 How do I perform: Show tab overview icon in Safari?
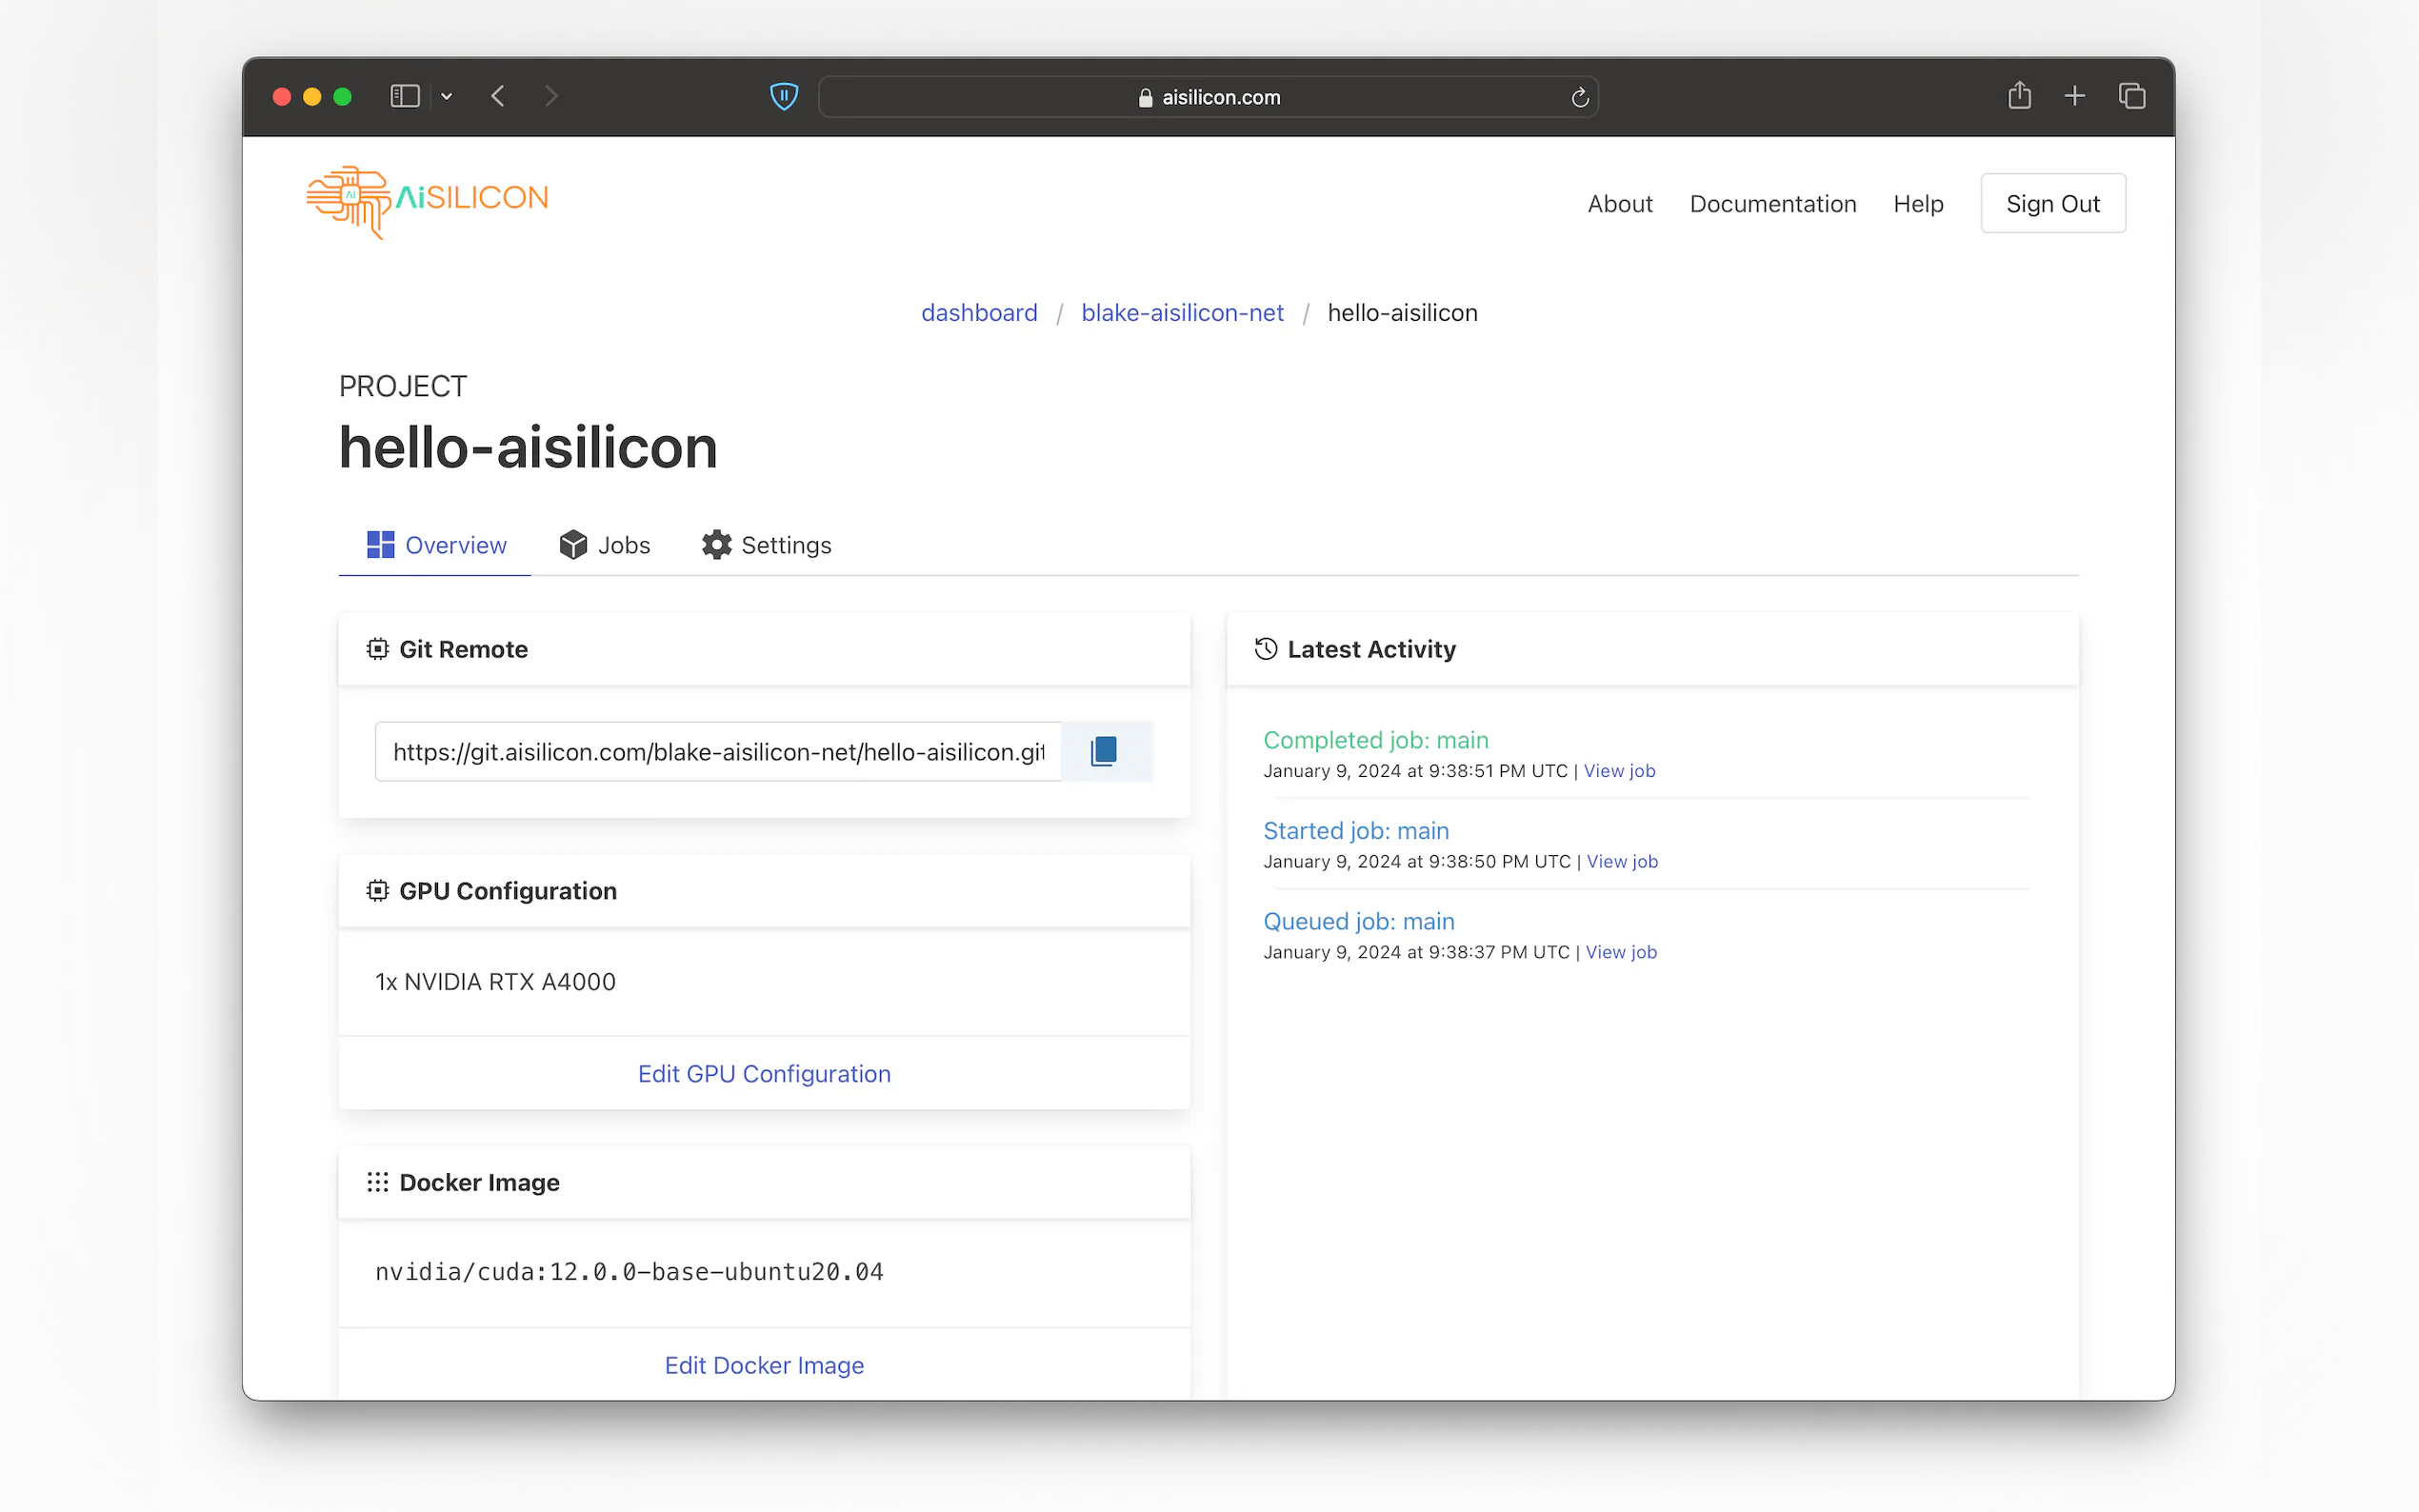(x=2131, y=96)
